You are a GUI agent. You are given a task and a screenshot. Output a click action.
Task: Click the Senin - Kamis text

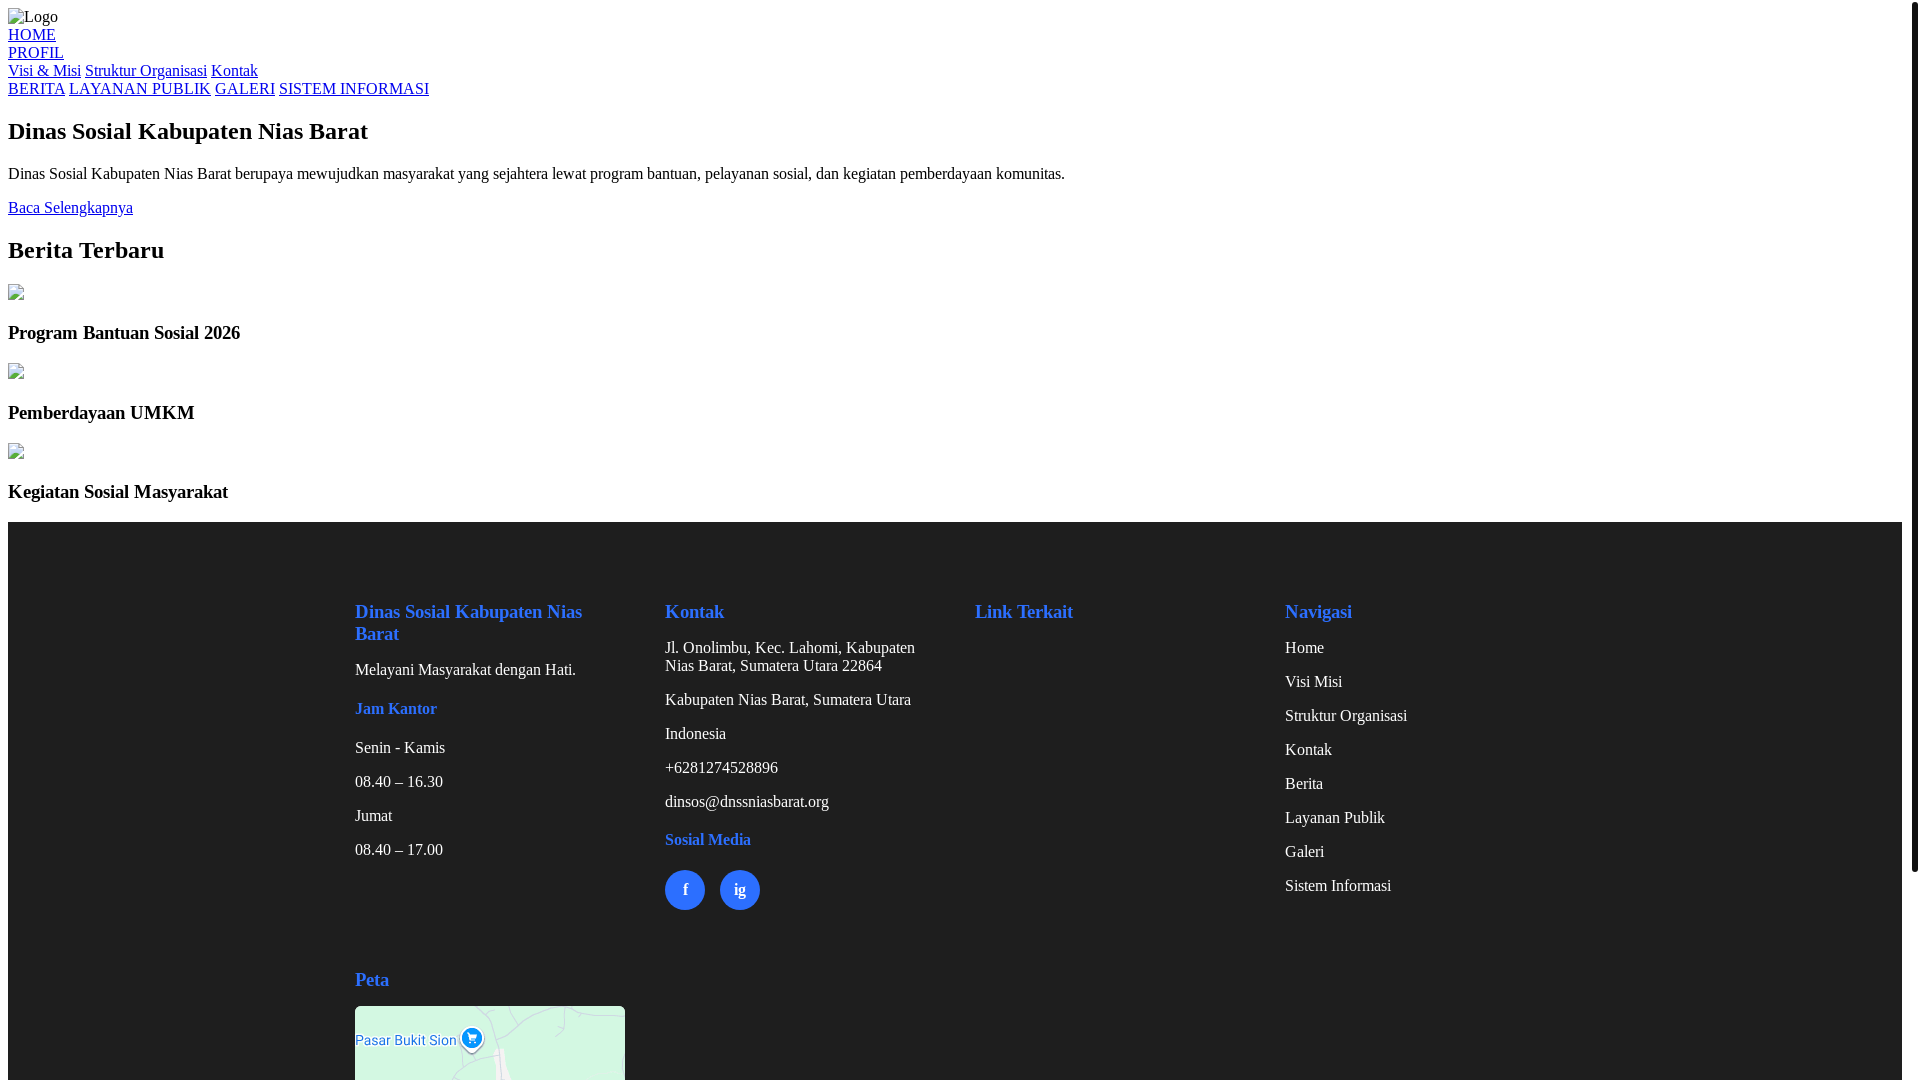coord(400,748)
